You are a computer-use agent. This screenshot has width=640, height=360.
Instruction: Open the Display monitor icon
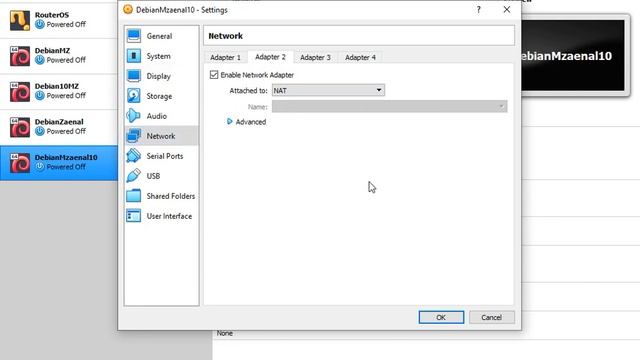coord(134,76)
